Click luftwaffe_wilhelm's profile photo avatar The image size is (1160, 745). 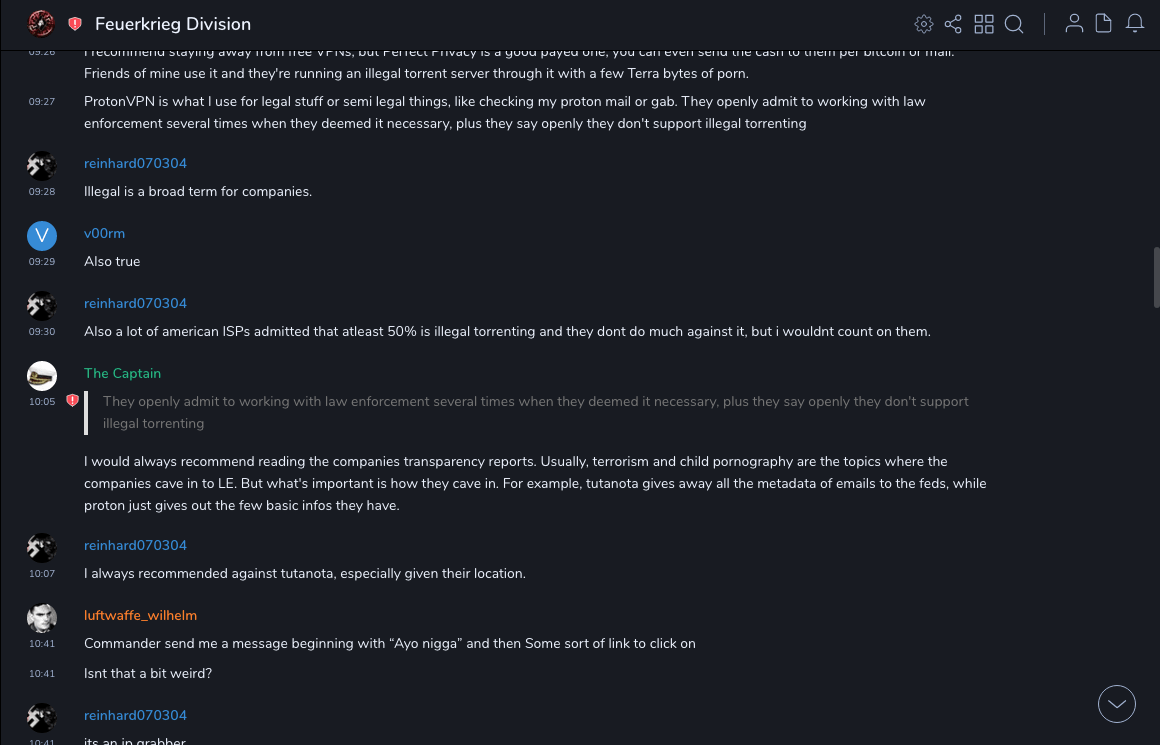point(41,618)
